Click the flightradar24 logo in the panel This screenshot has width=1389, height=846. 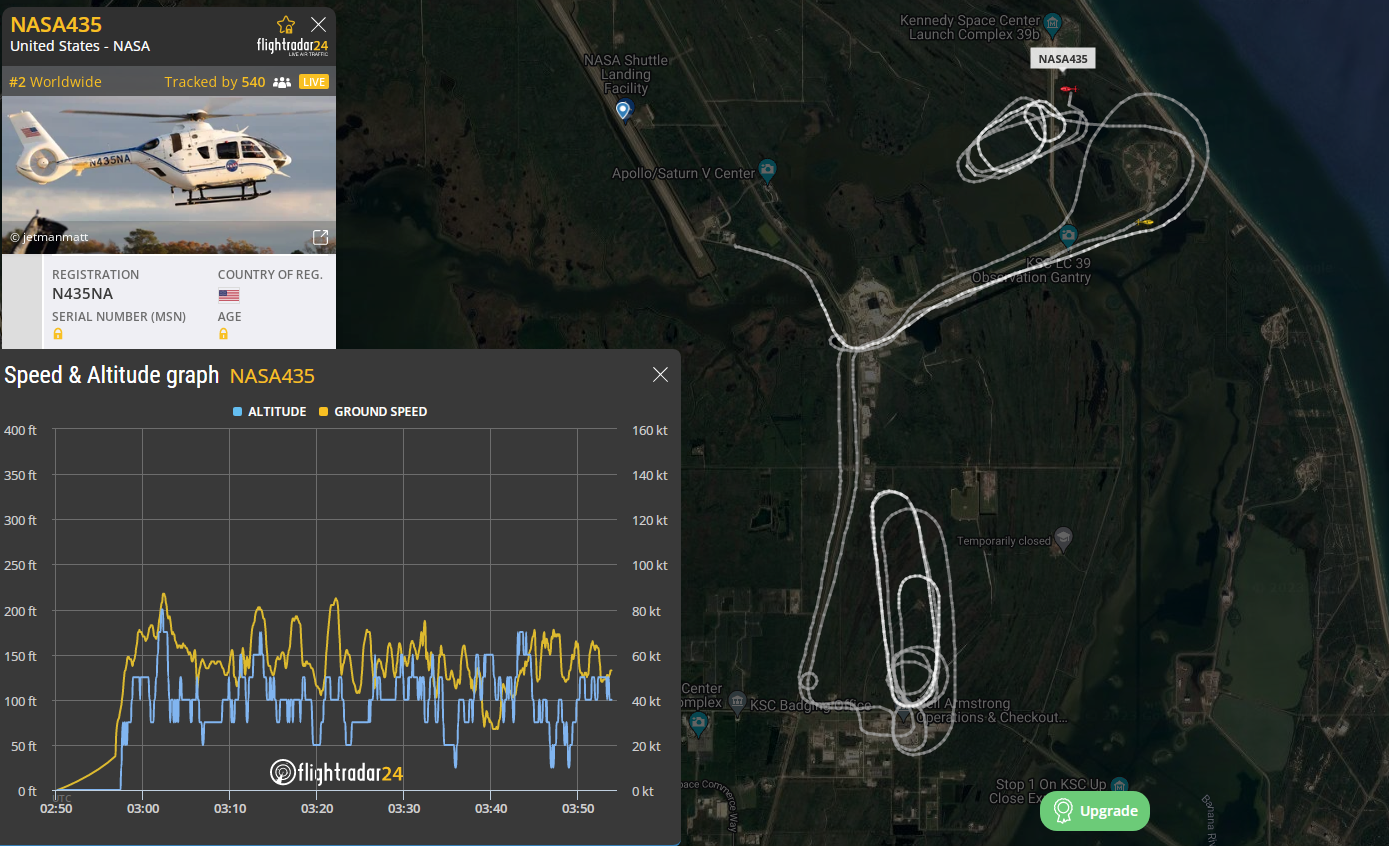tap(293, 47)
